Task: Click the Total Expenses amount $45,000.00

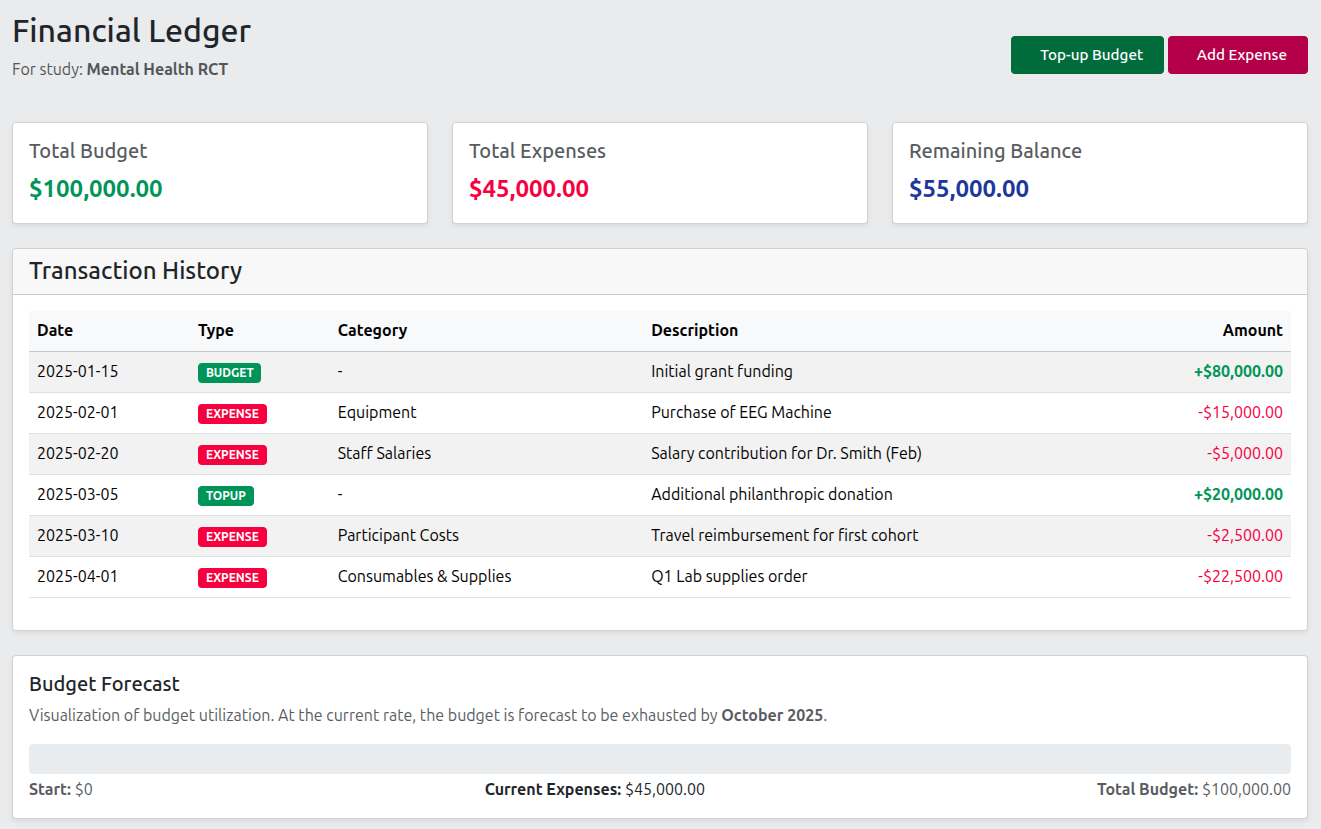Action: coord(528,189)
